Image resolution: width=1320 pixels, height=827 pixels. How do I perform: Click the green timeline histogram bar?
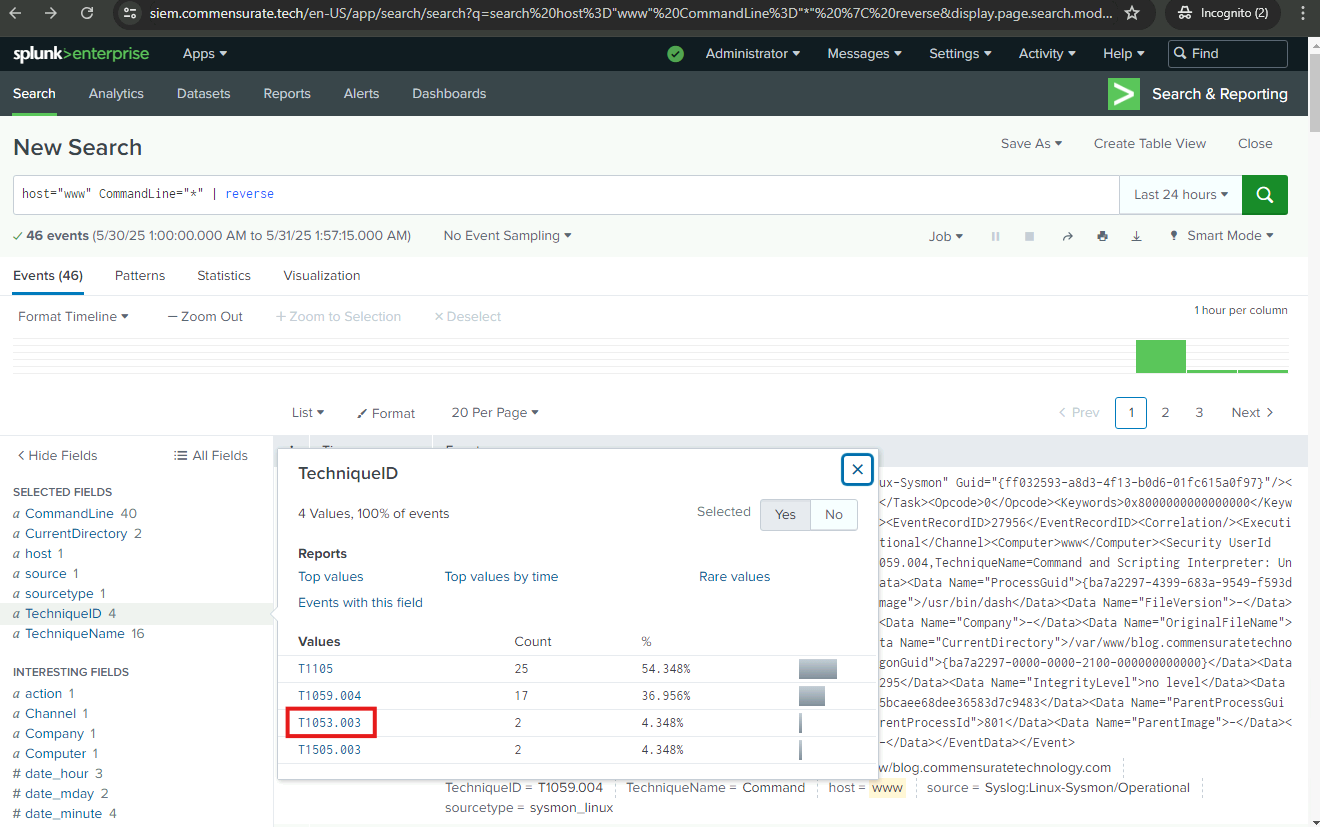coord(1160,356)
